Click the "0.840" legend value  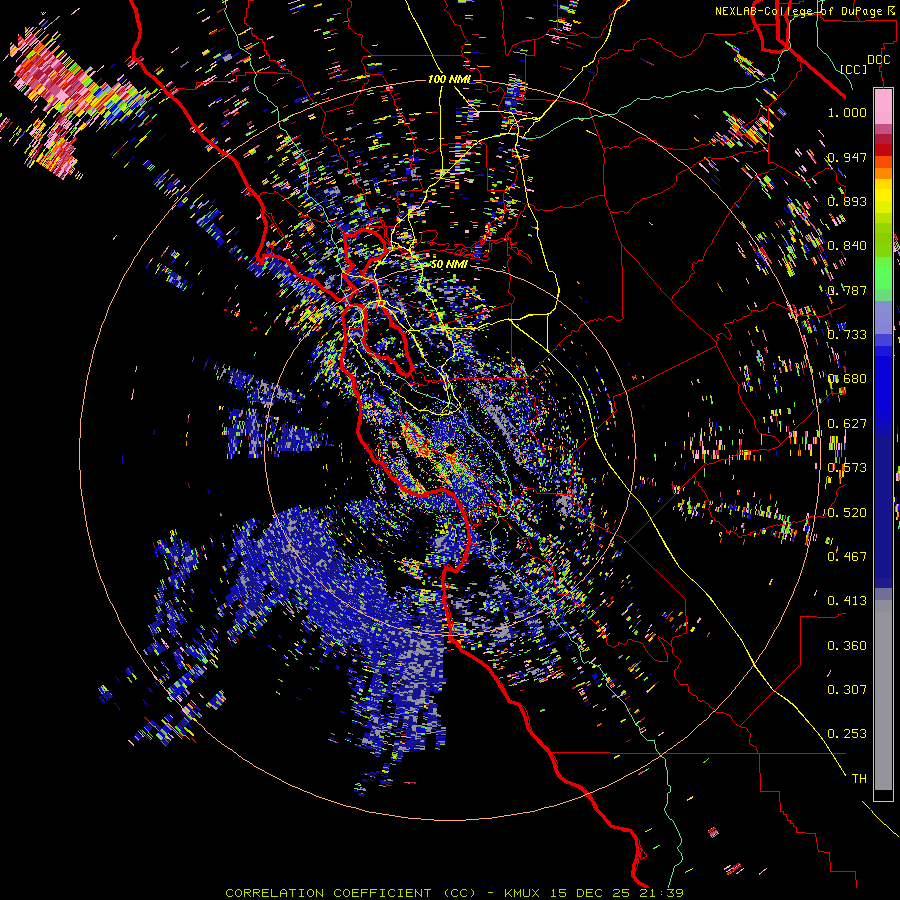coord(847,245)
